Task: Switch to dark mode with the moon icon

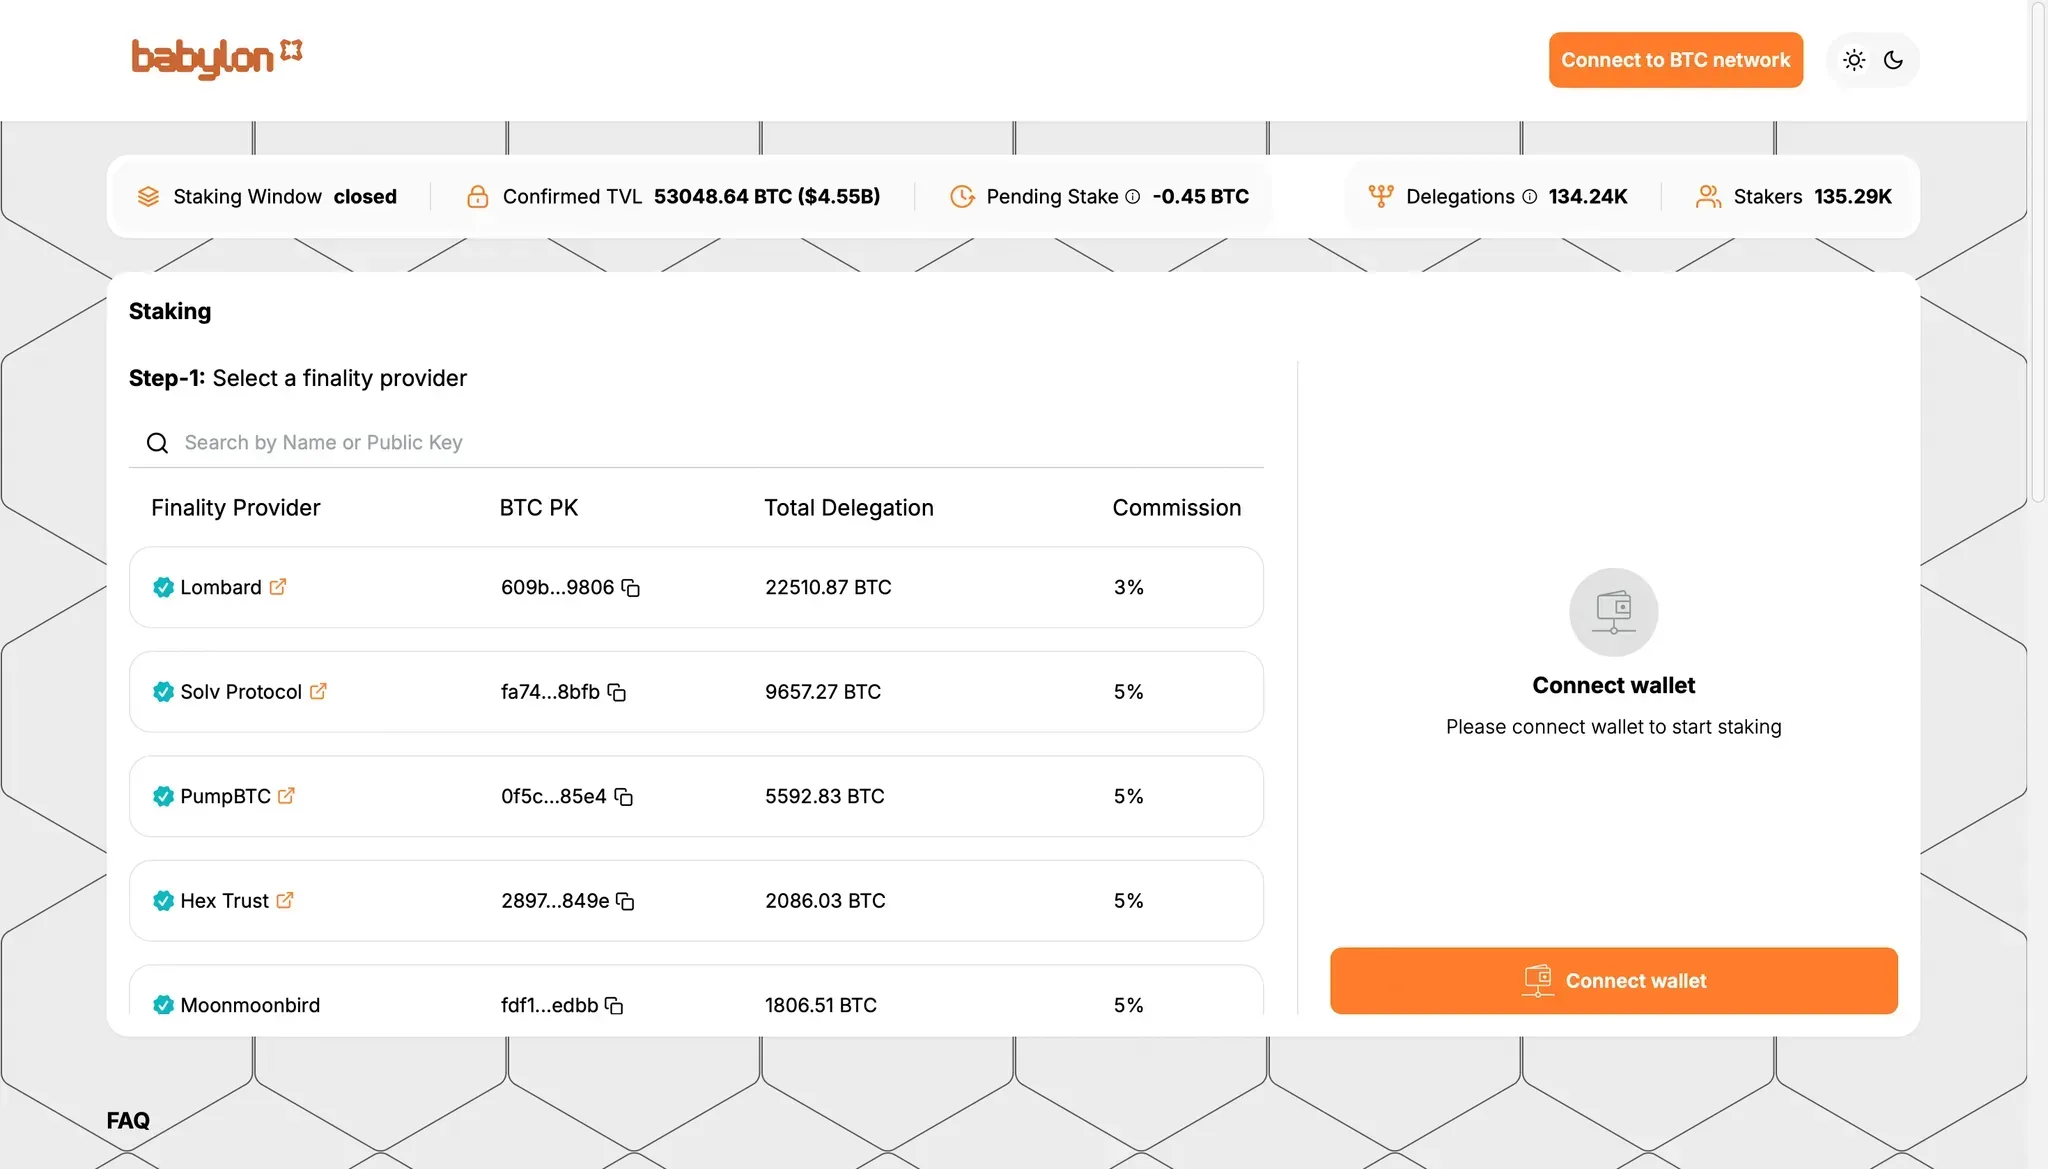Action: [1894, 60]
